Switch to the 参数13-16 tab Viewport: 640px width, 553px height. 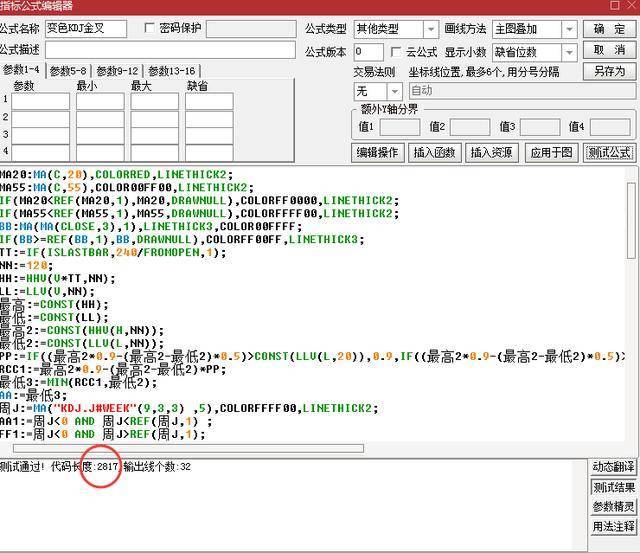[172, 71]
